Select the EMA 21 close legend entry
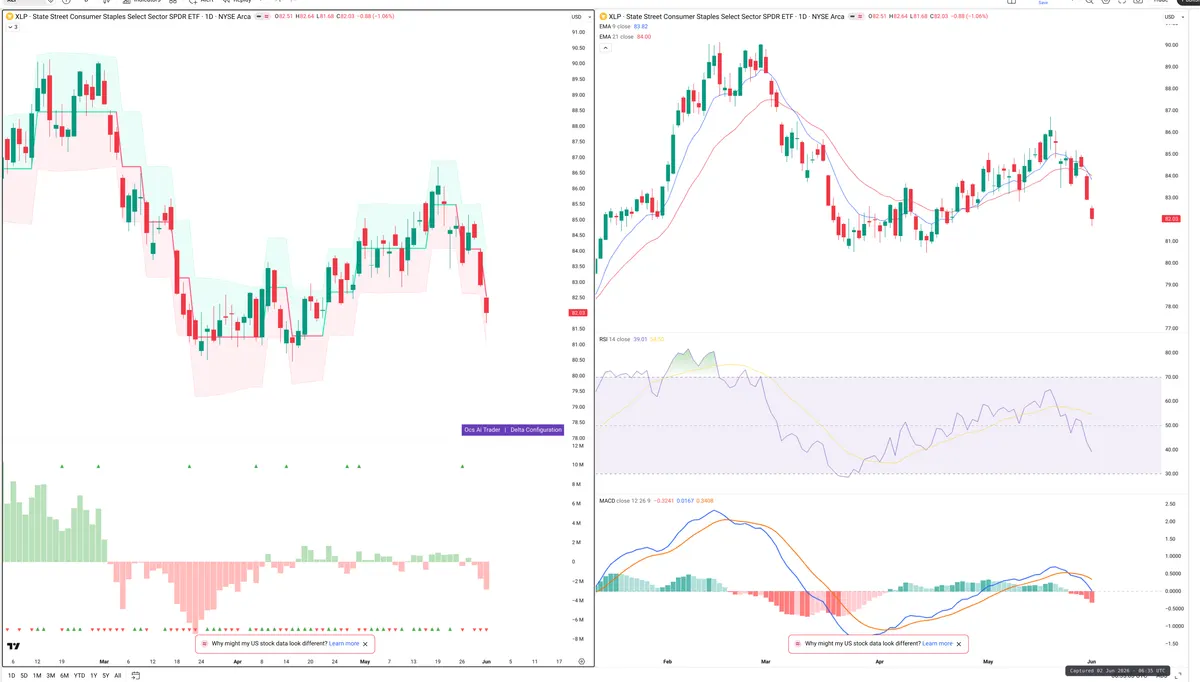This screenshot has width=1200, height=682. tap(616, 37)
